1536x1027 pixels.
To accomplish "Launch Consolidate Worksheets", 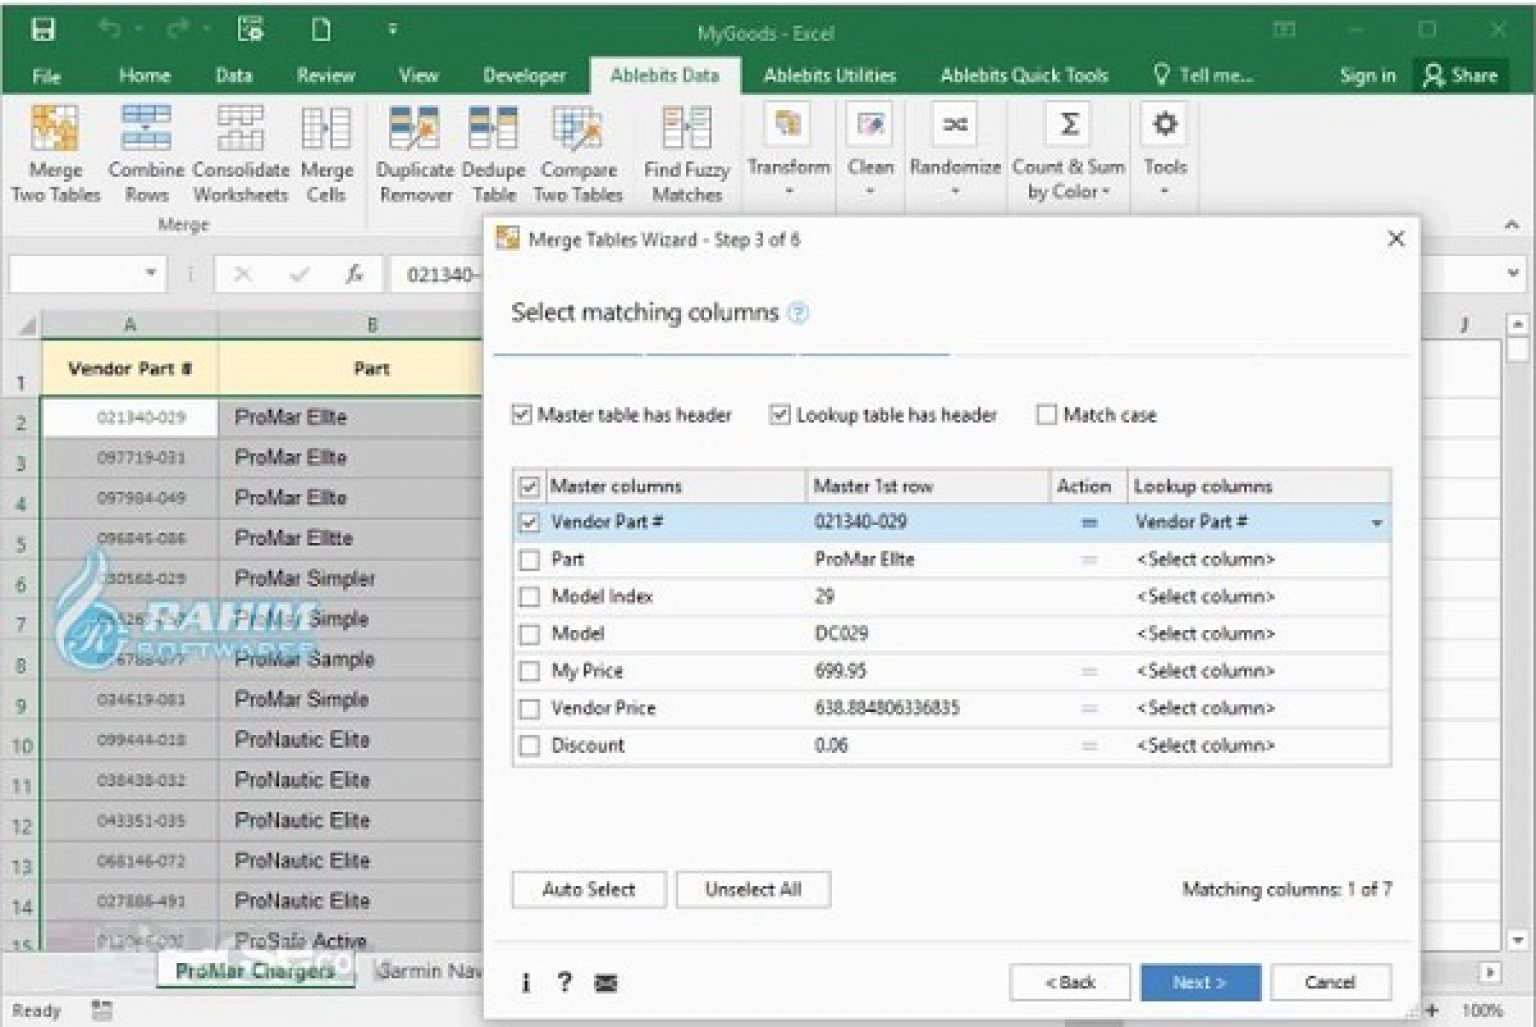I will click(x=239, y=150).
